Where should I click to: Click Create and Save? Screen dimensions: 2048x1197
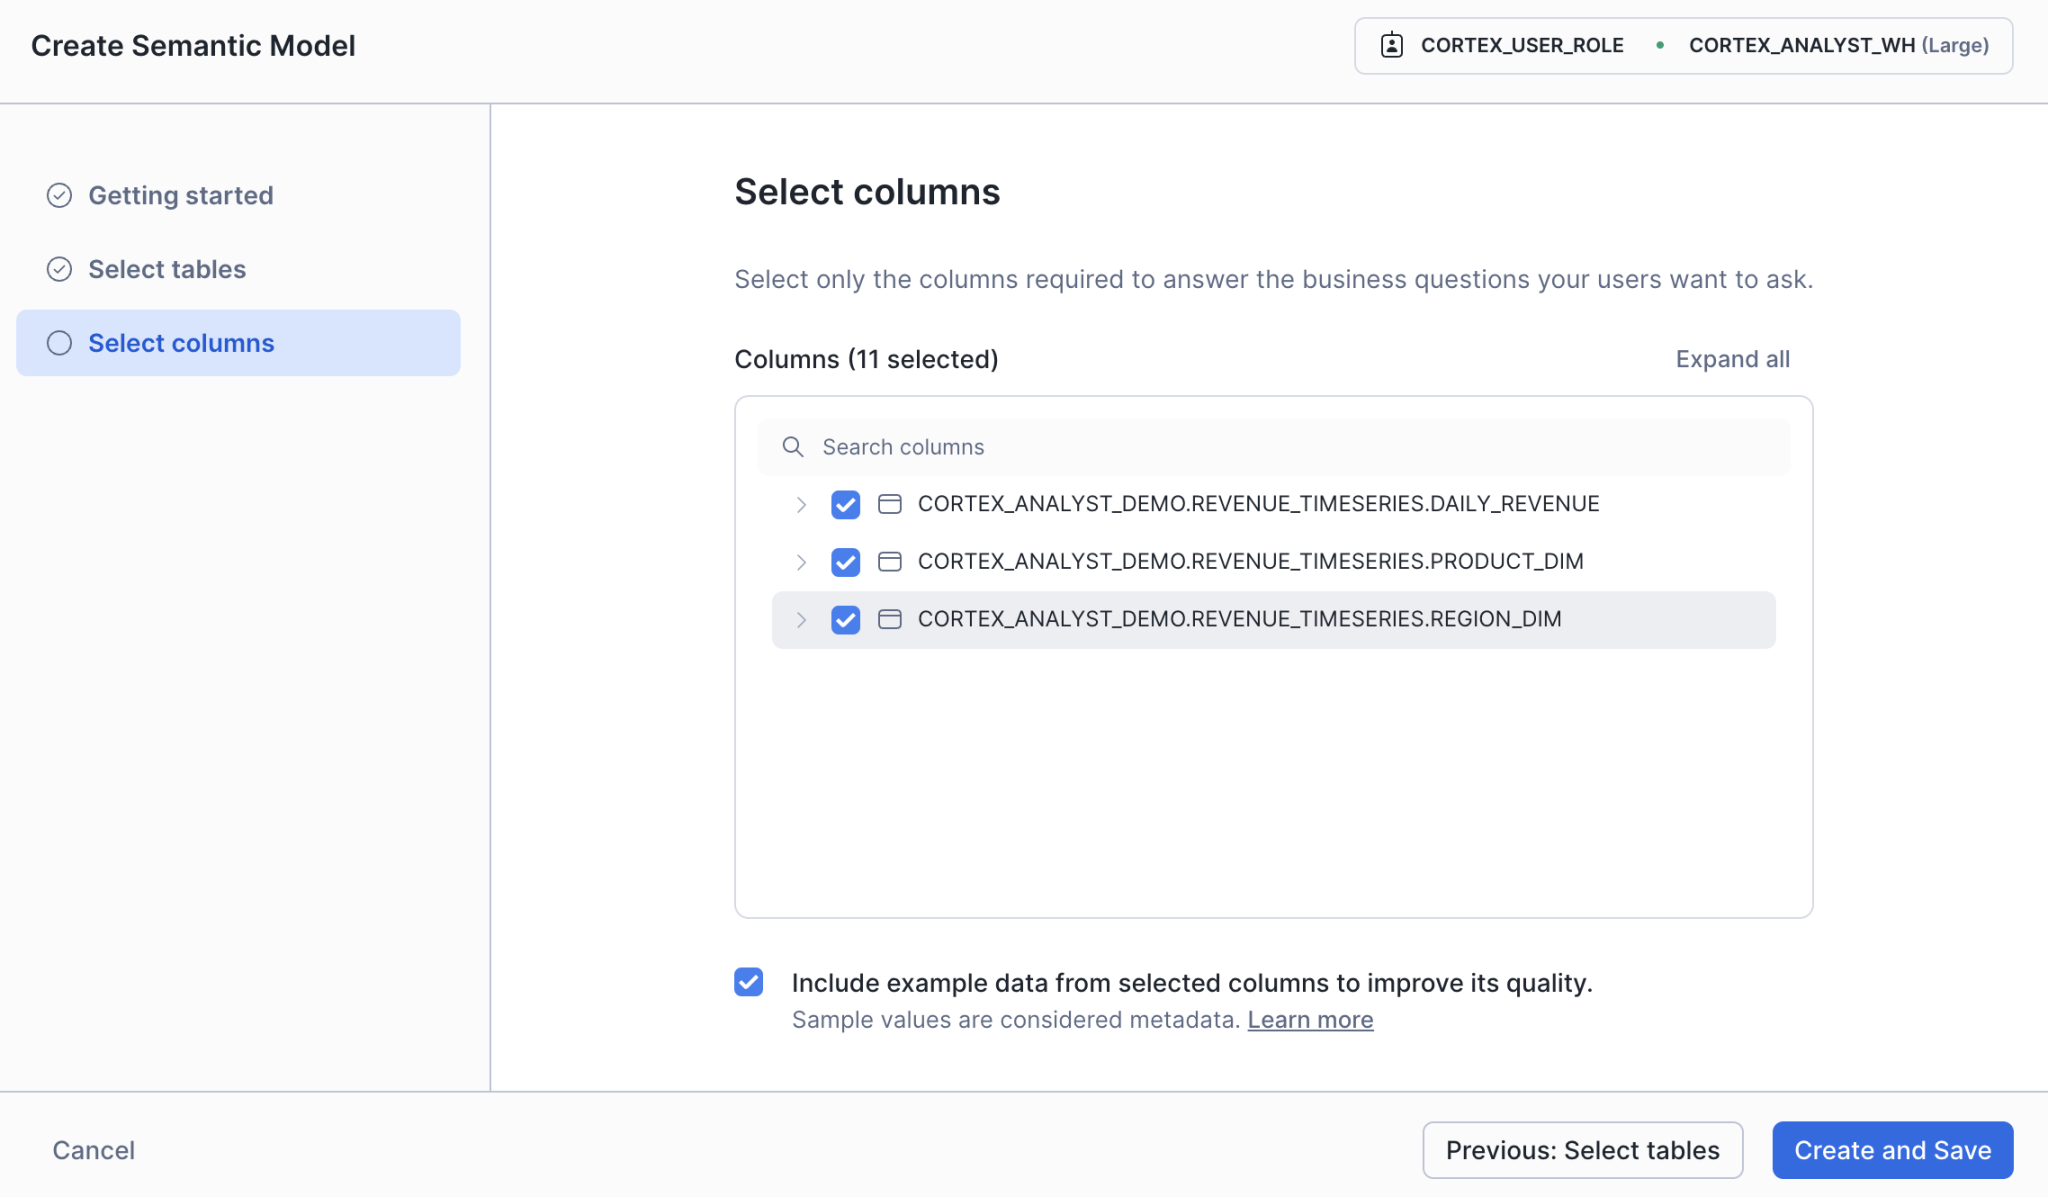tap(1892, 1150)
